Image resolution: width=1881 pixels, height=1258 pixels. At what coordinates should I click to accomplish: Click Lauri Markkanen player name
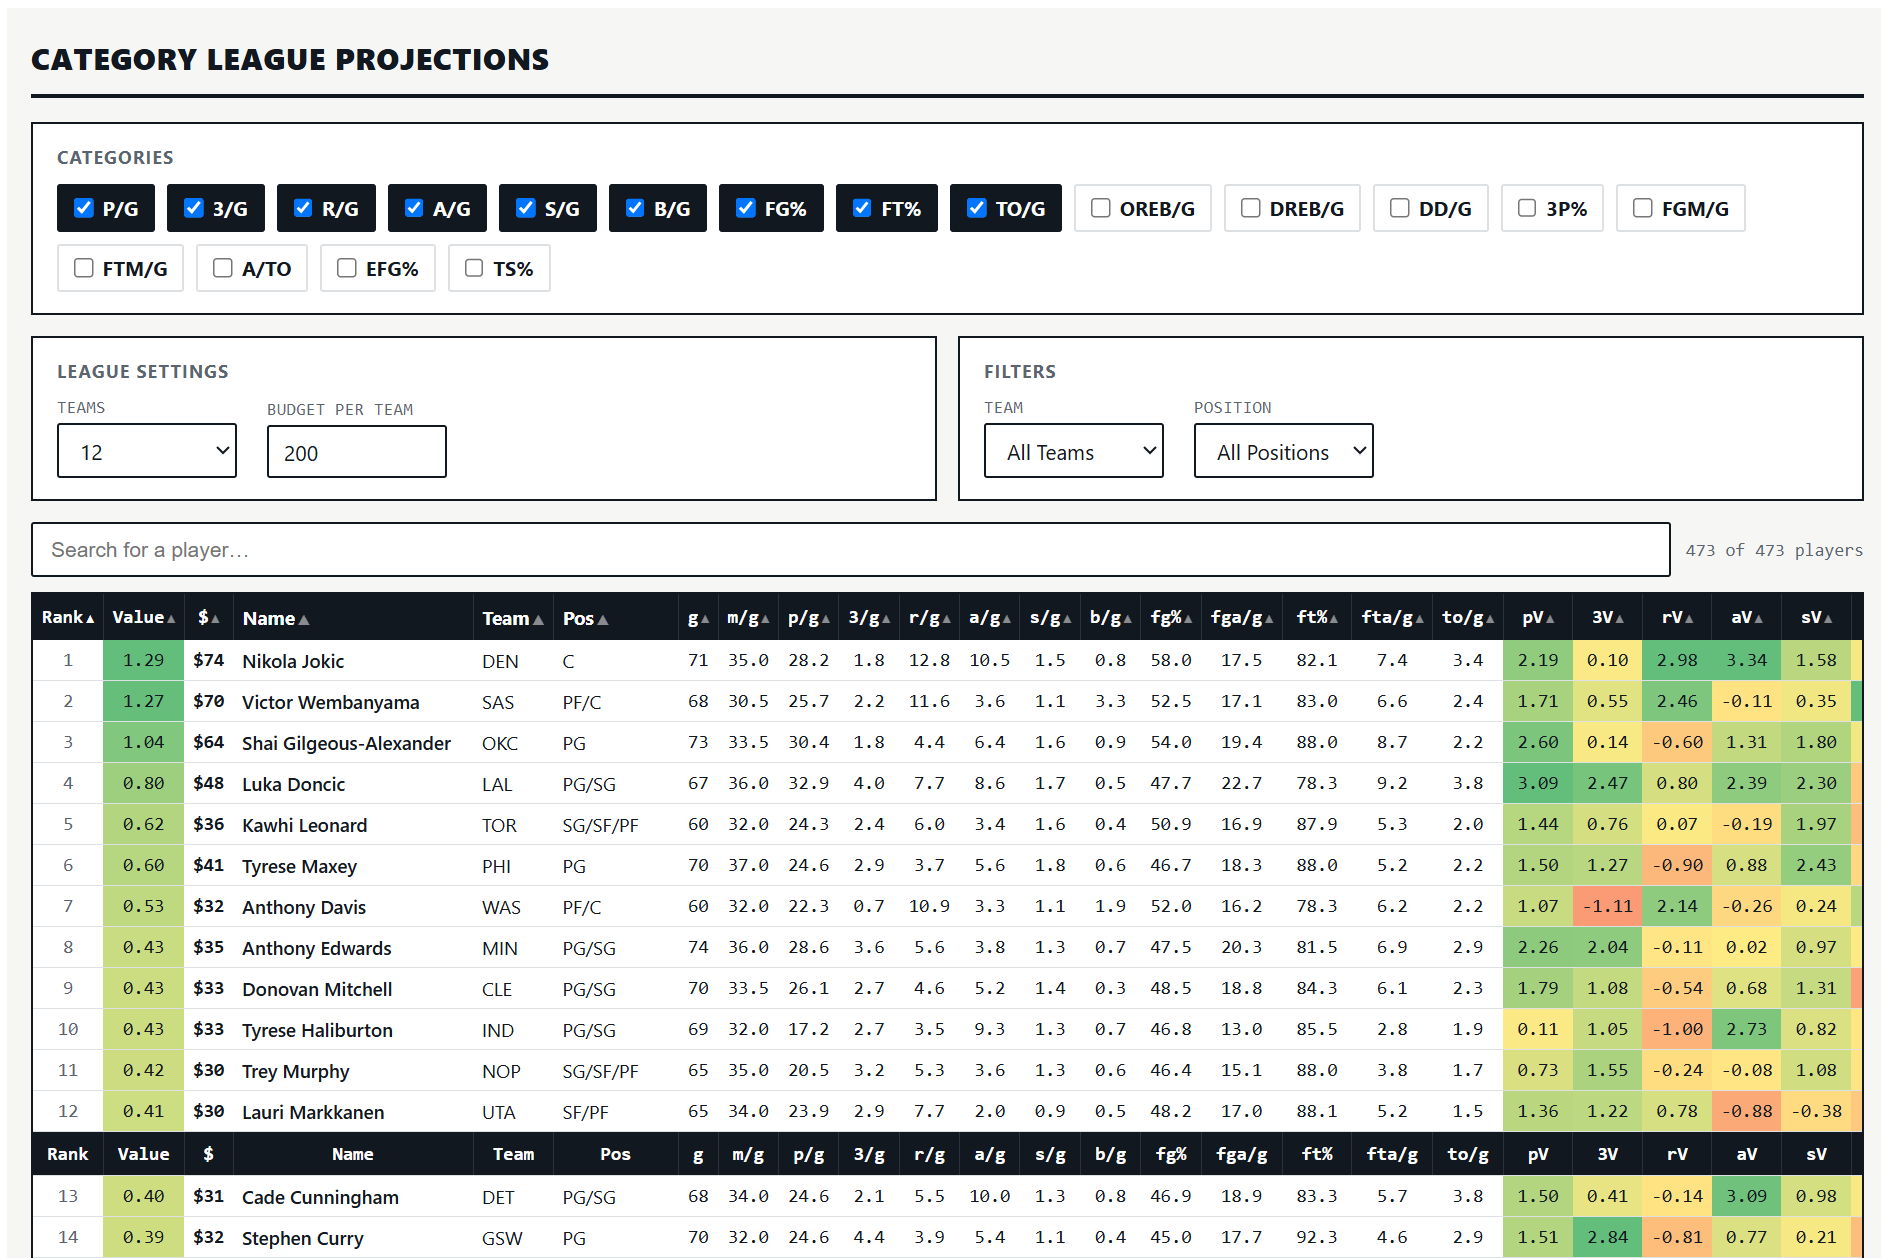[x=313, y=1112]
